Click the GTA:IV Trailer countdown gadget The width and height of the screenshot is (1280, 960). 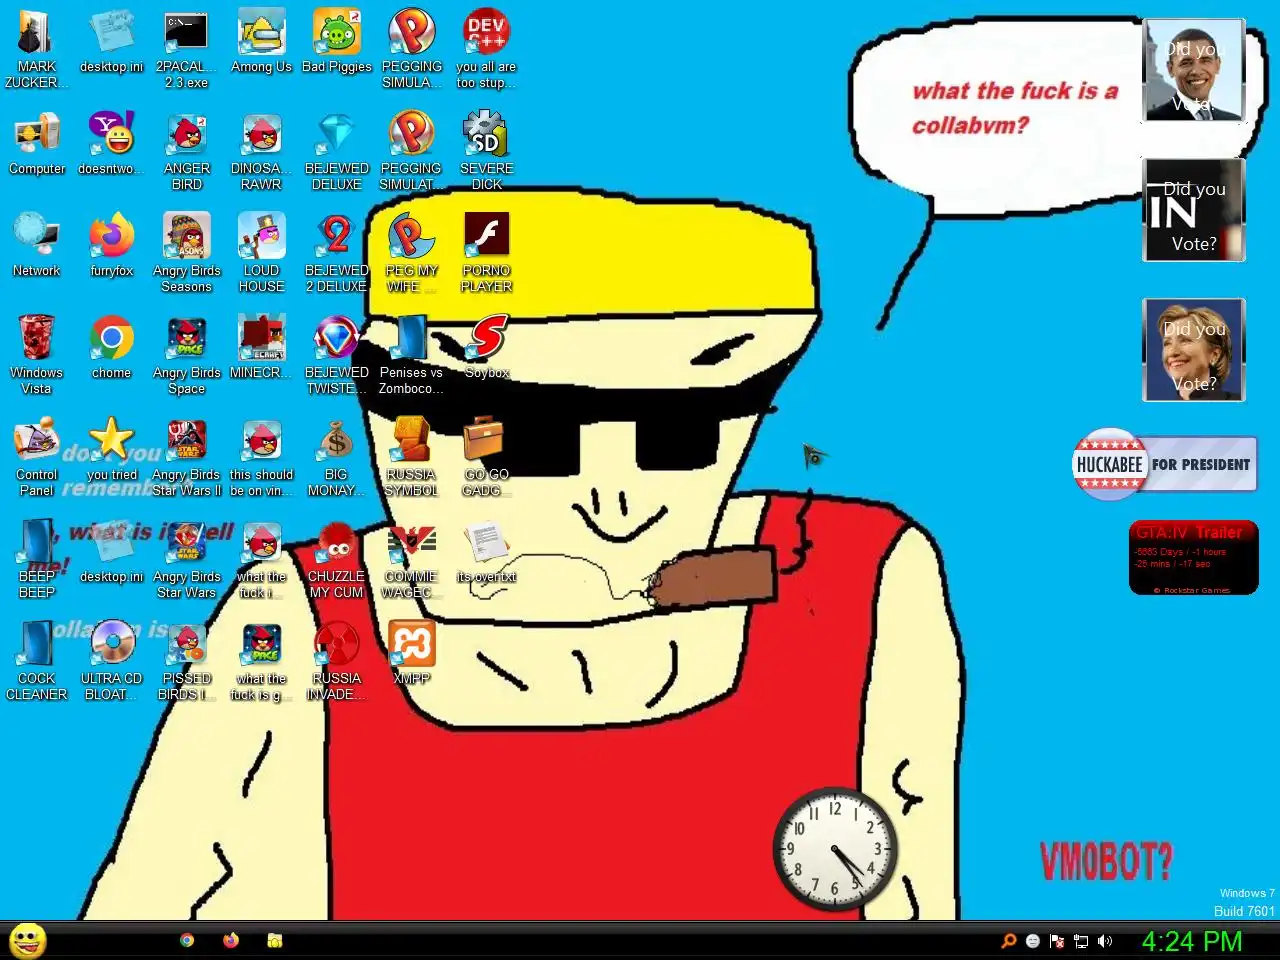(1194, 558)
